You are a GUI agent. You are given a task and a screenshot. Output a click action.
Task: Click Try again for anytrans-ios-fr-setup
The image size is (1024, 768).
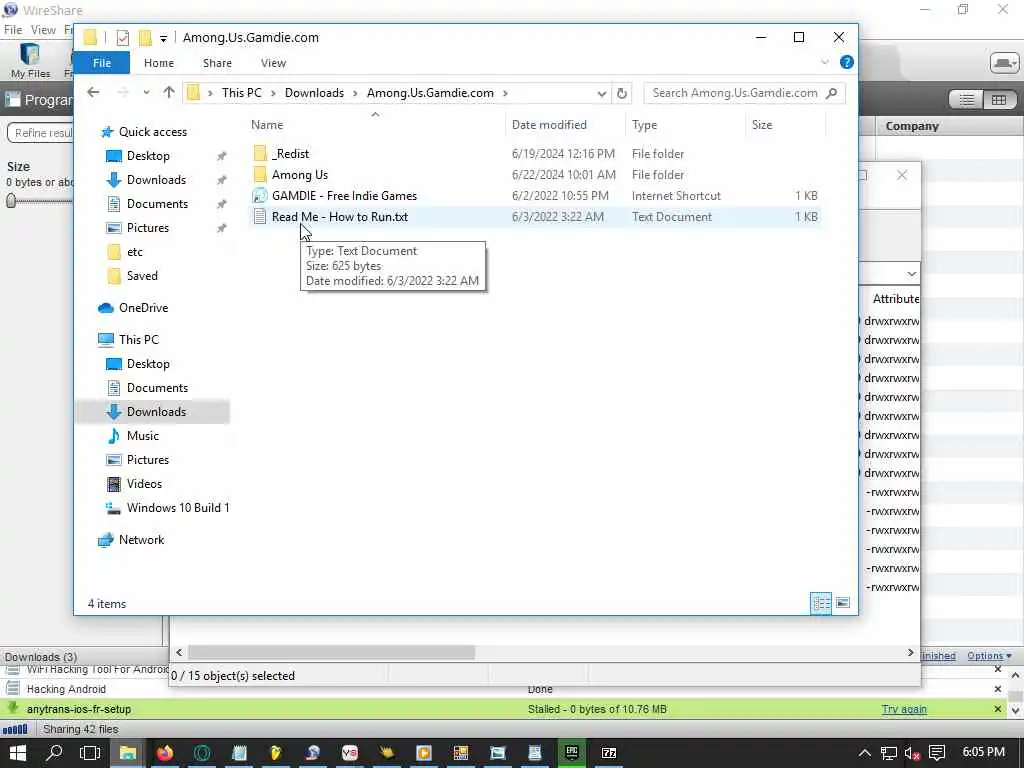coord(904,709)
